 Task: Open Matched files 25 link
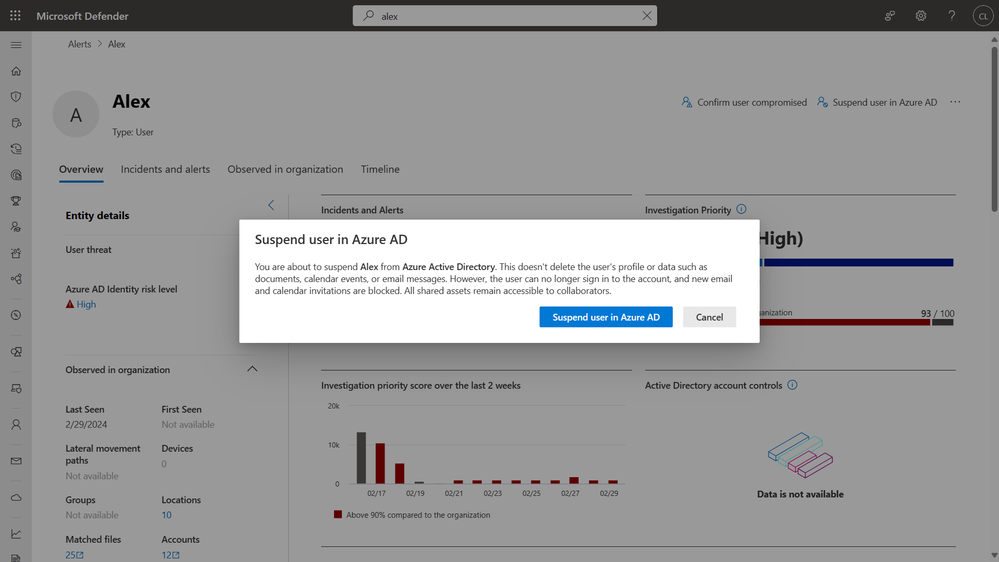point(75,555)
